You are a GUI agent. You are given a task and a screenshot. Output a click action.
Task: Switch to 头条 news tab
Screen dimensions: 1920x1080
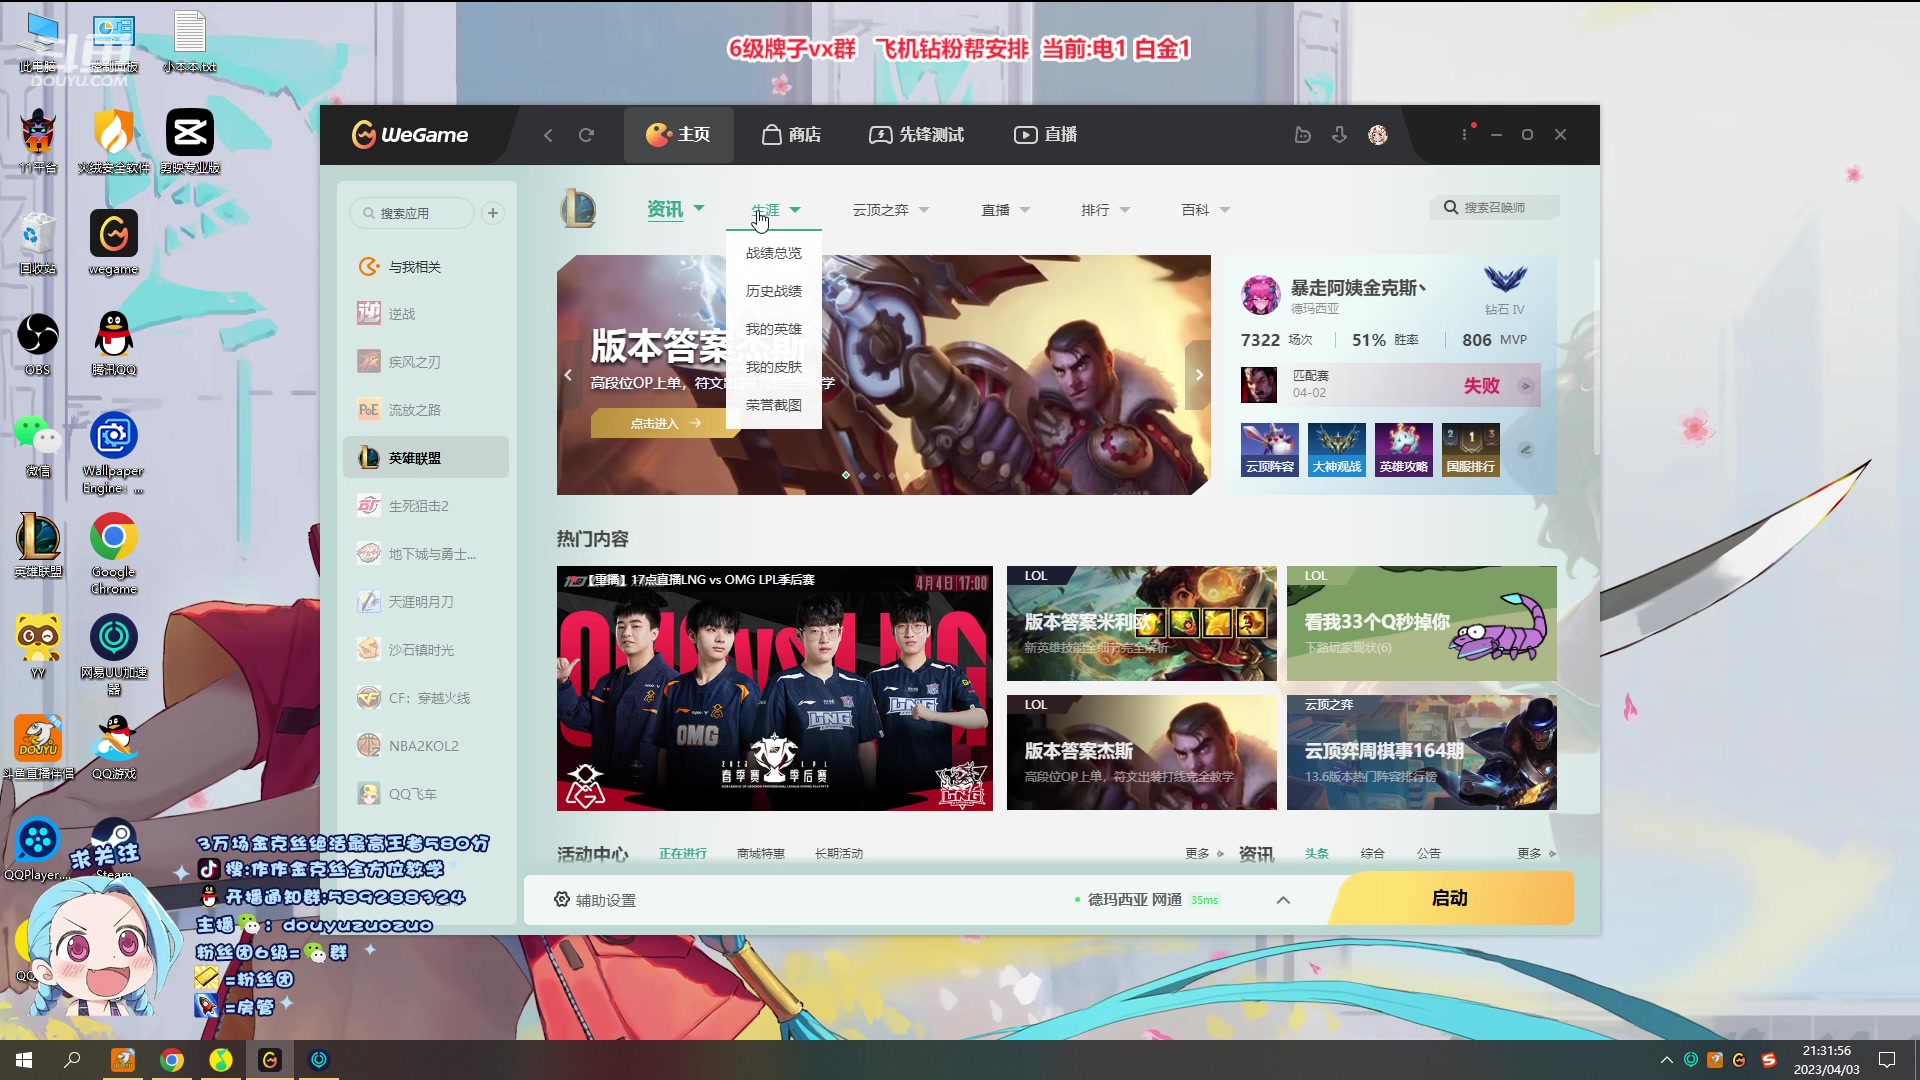1317,853
